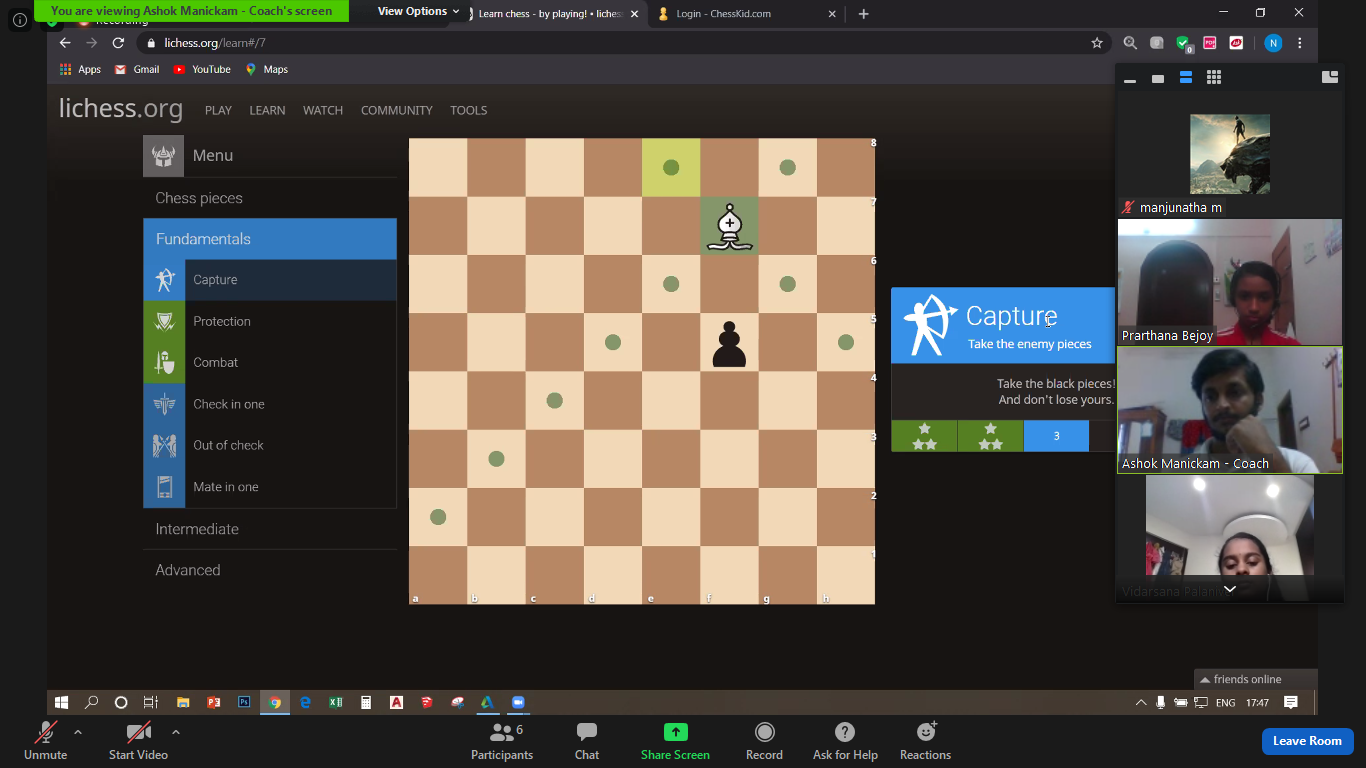Click the Leave Room button
The image size is (1366, 768).
1307,741
